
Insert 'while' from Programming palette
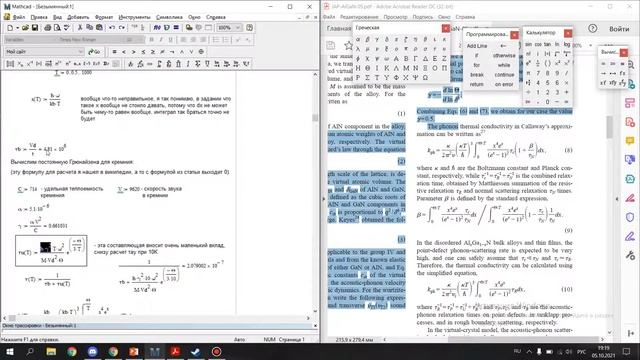pyautogui.click(x=504, y=65)
